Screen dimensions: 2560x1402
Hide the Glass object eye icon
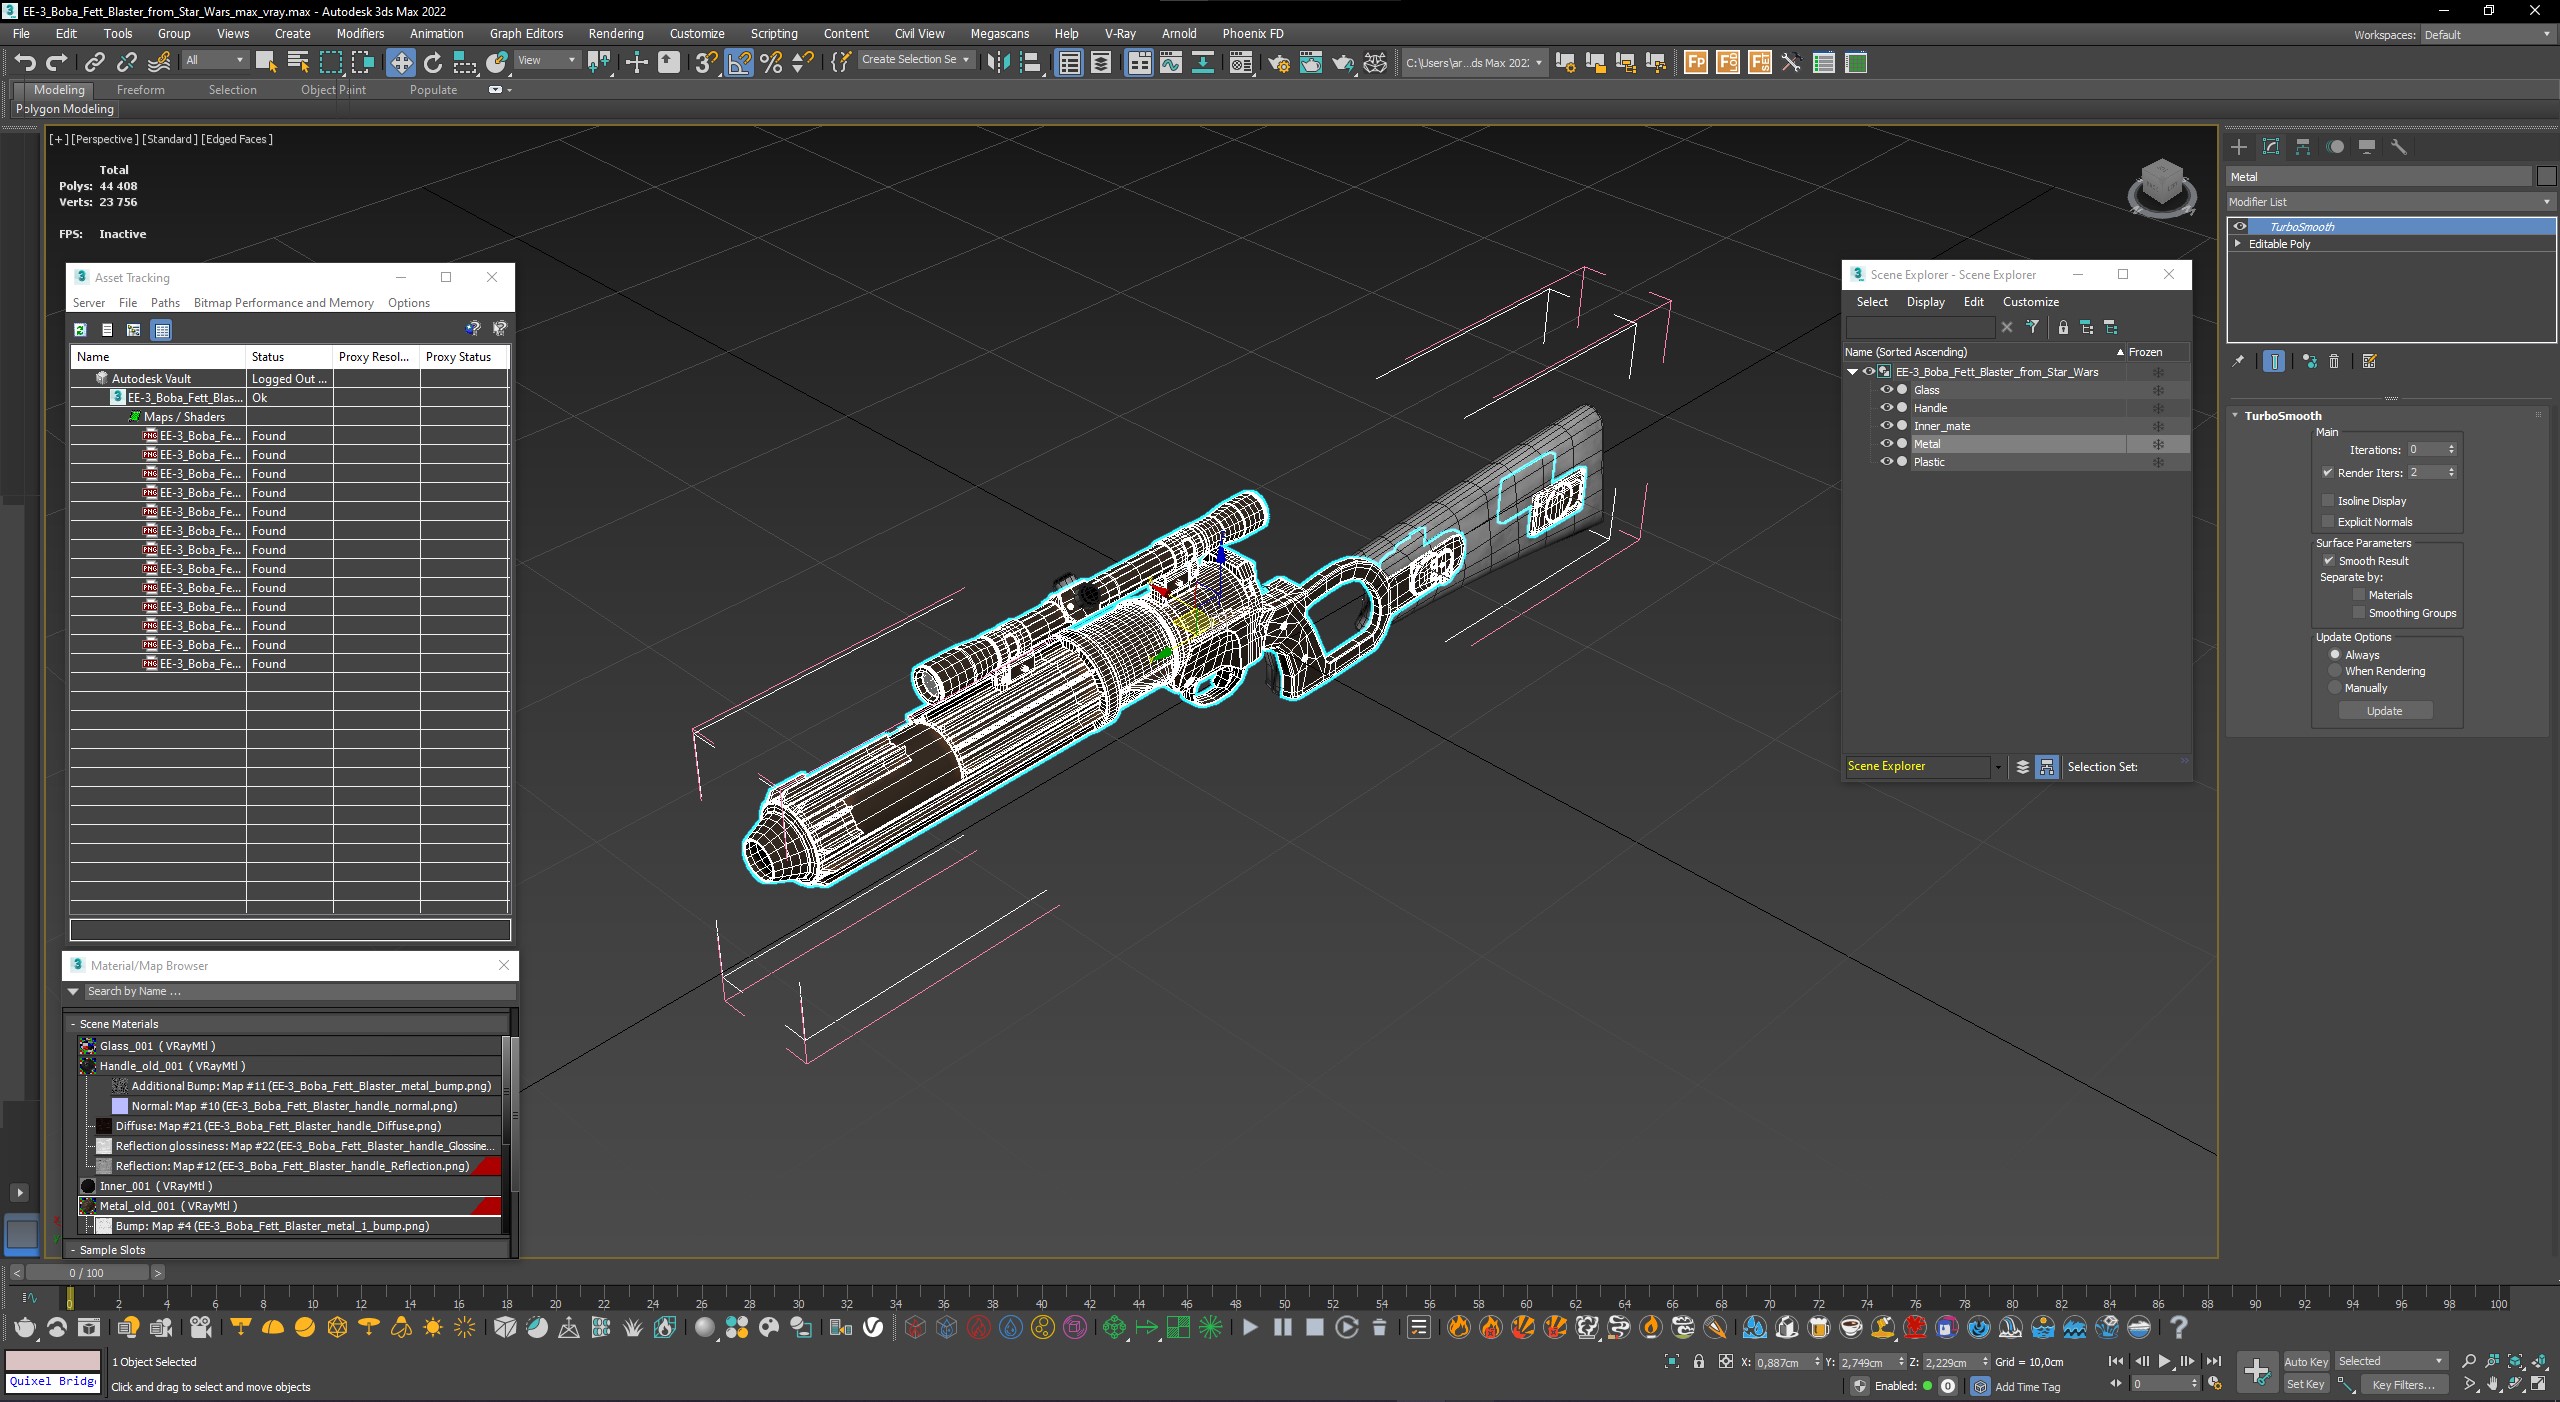[1886, 390]
